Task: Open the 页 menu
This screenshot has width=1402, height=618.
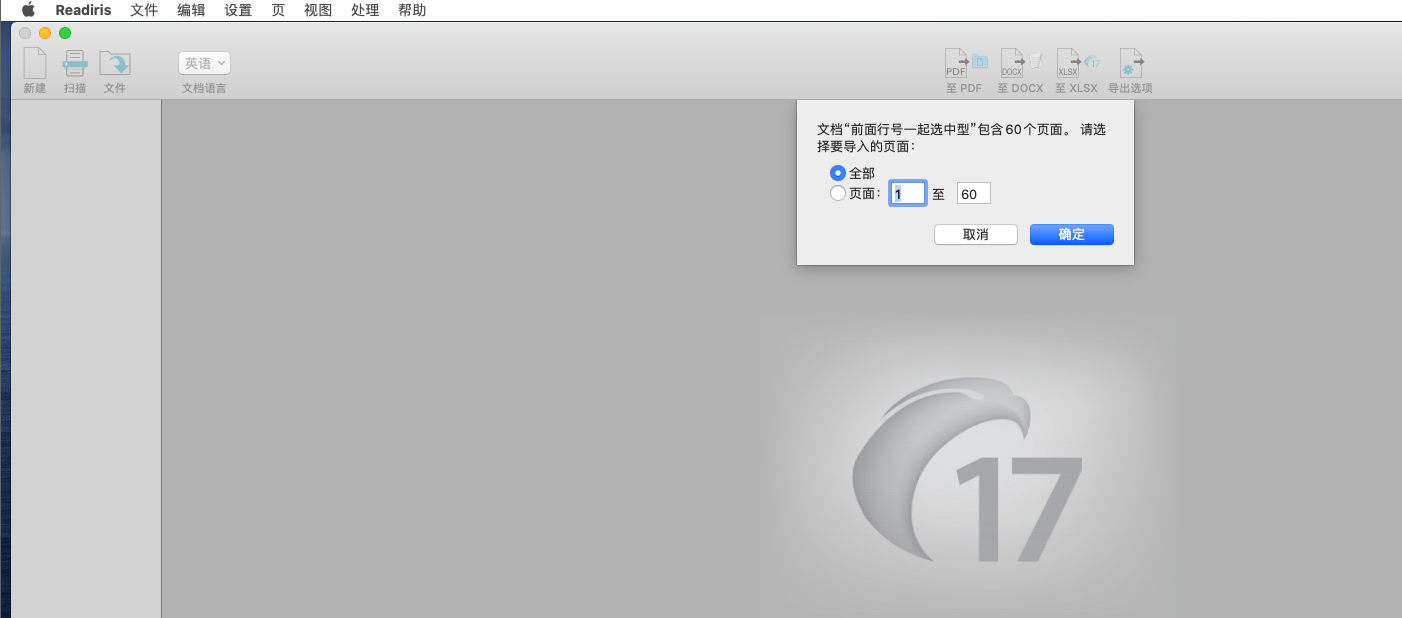Action: 278,10
